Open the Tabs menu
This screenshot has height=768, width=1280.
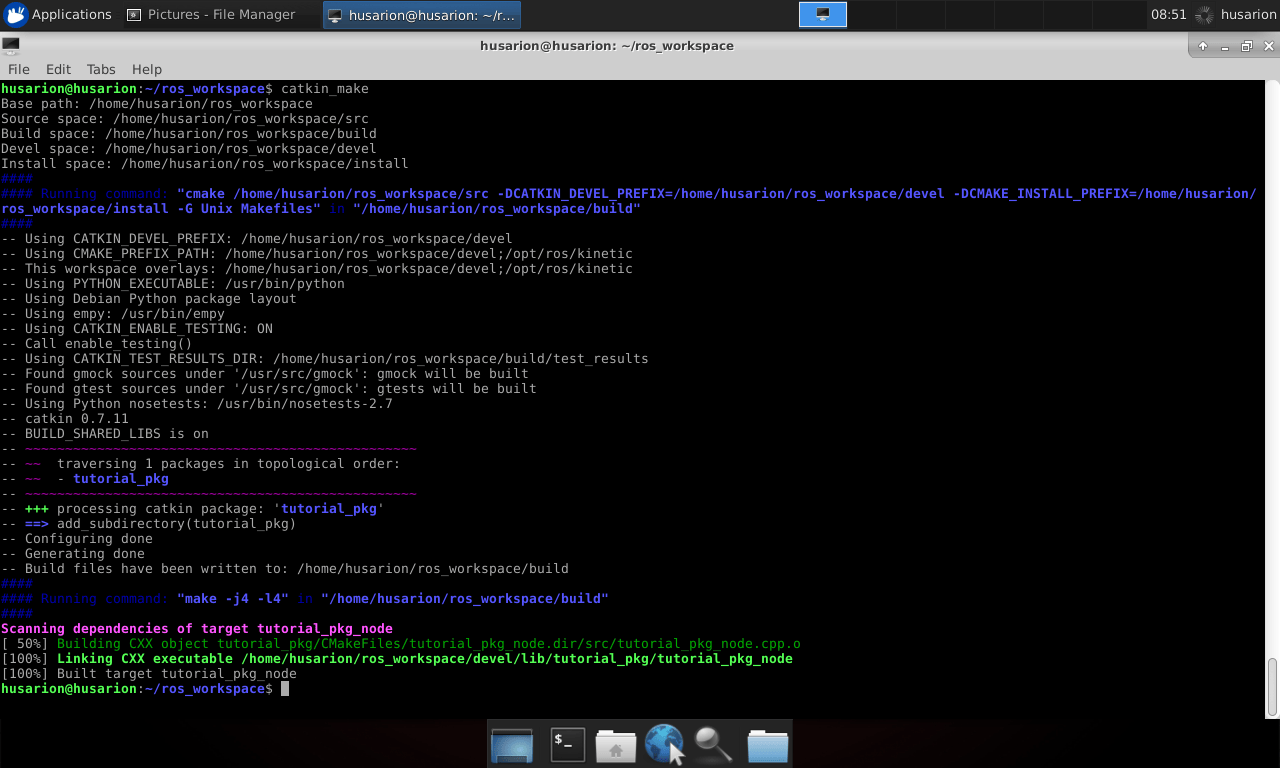click(101, 69)
